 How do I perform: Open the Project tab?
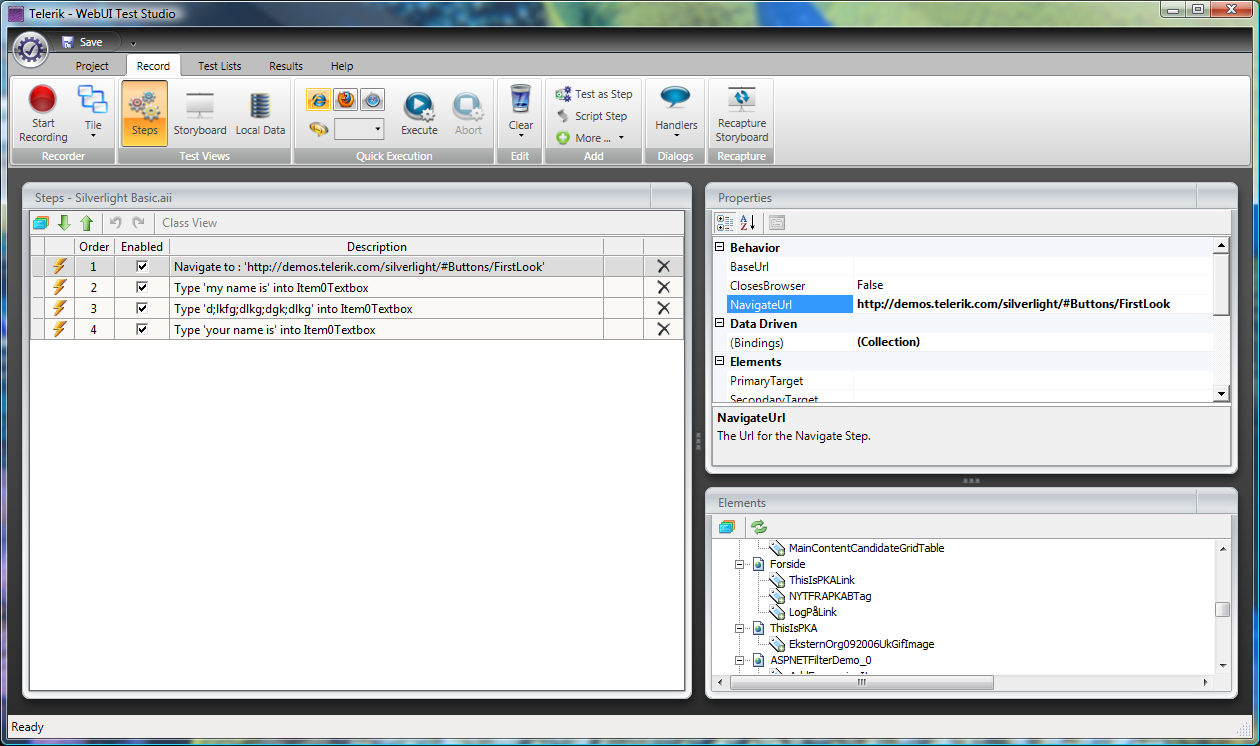[x=92, y=66]
